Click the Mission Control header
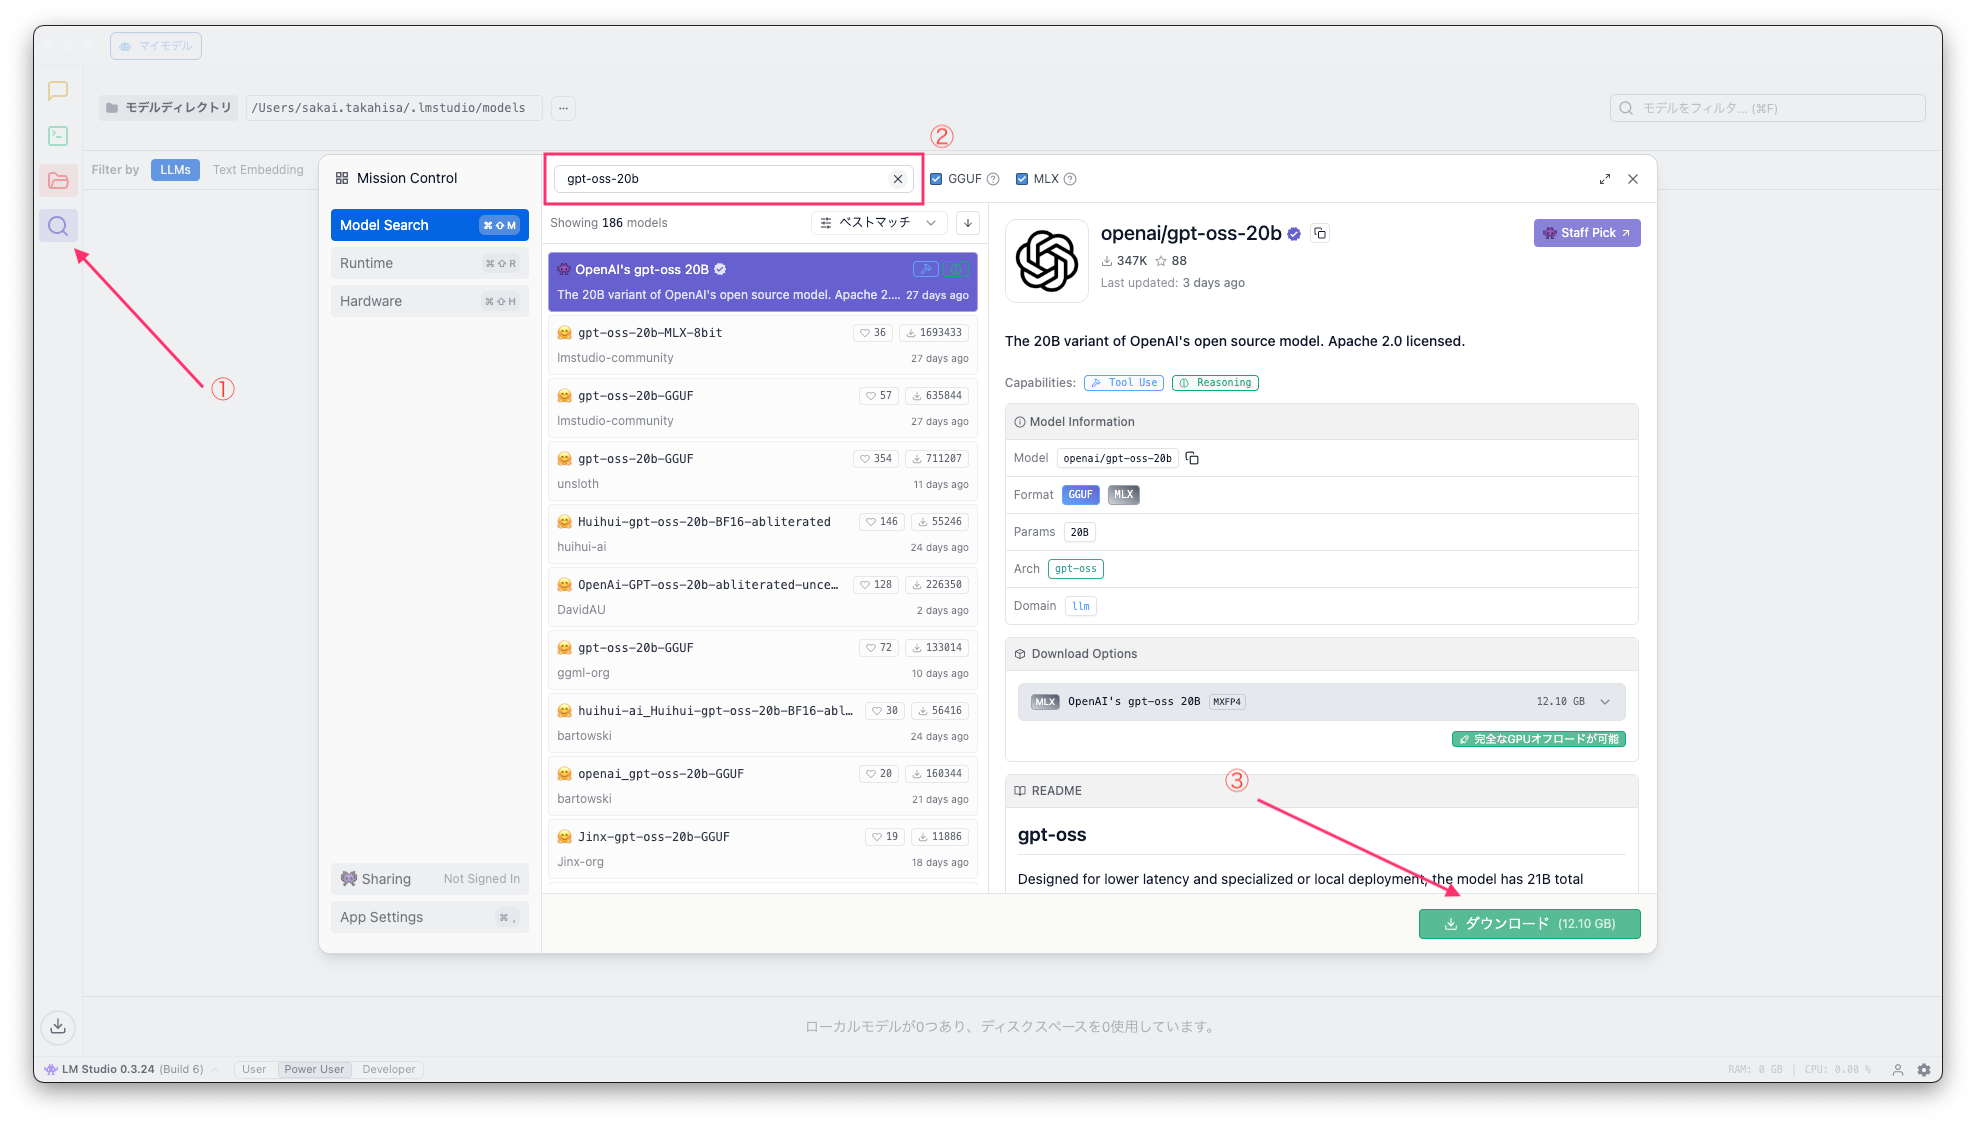This screenshot has width=1976, height=1124. [396, 178]
